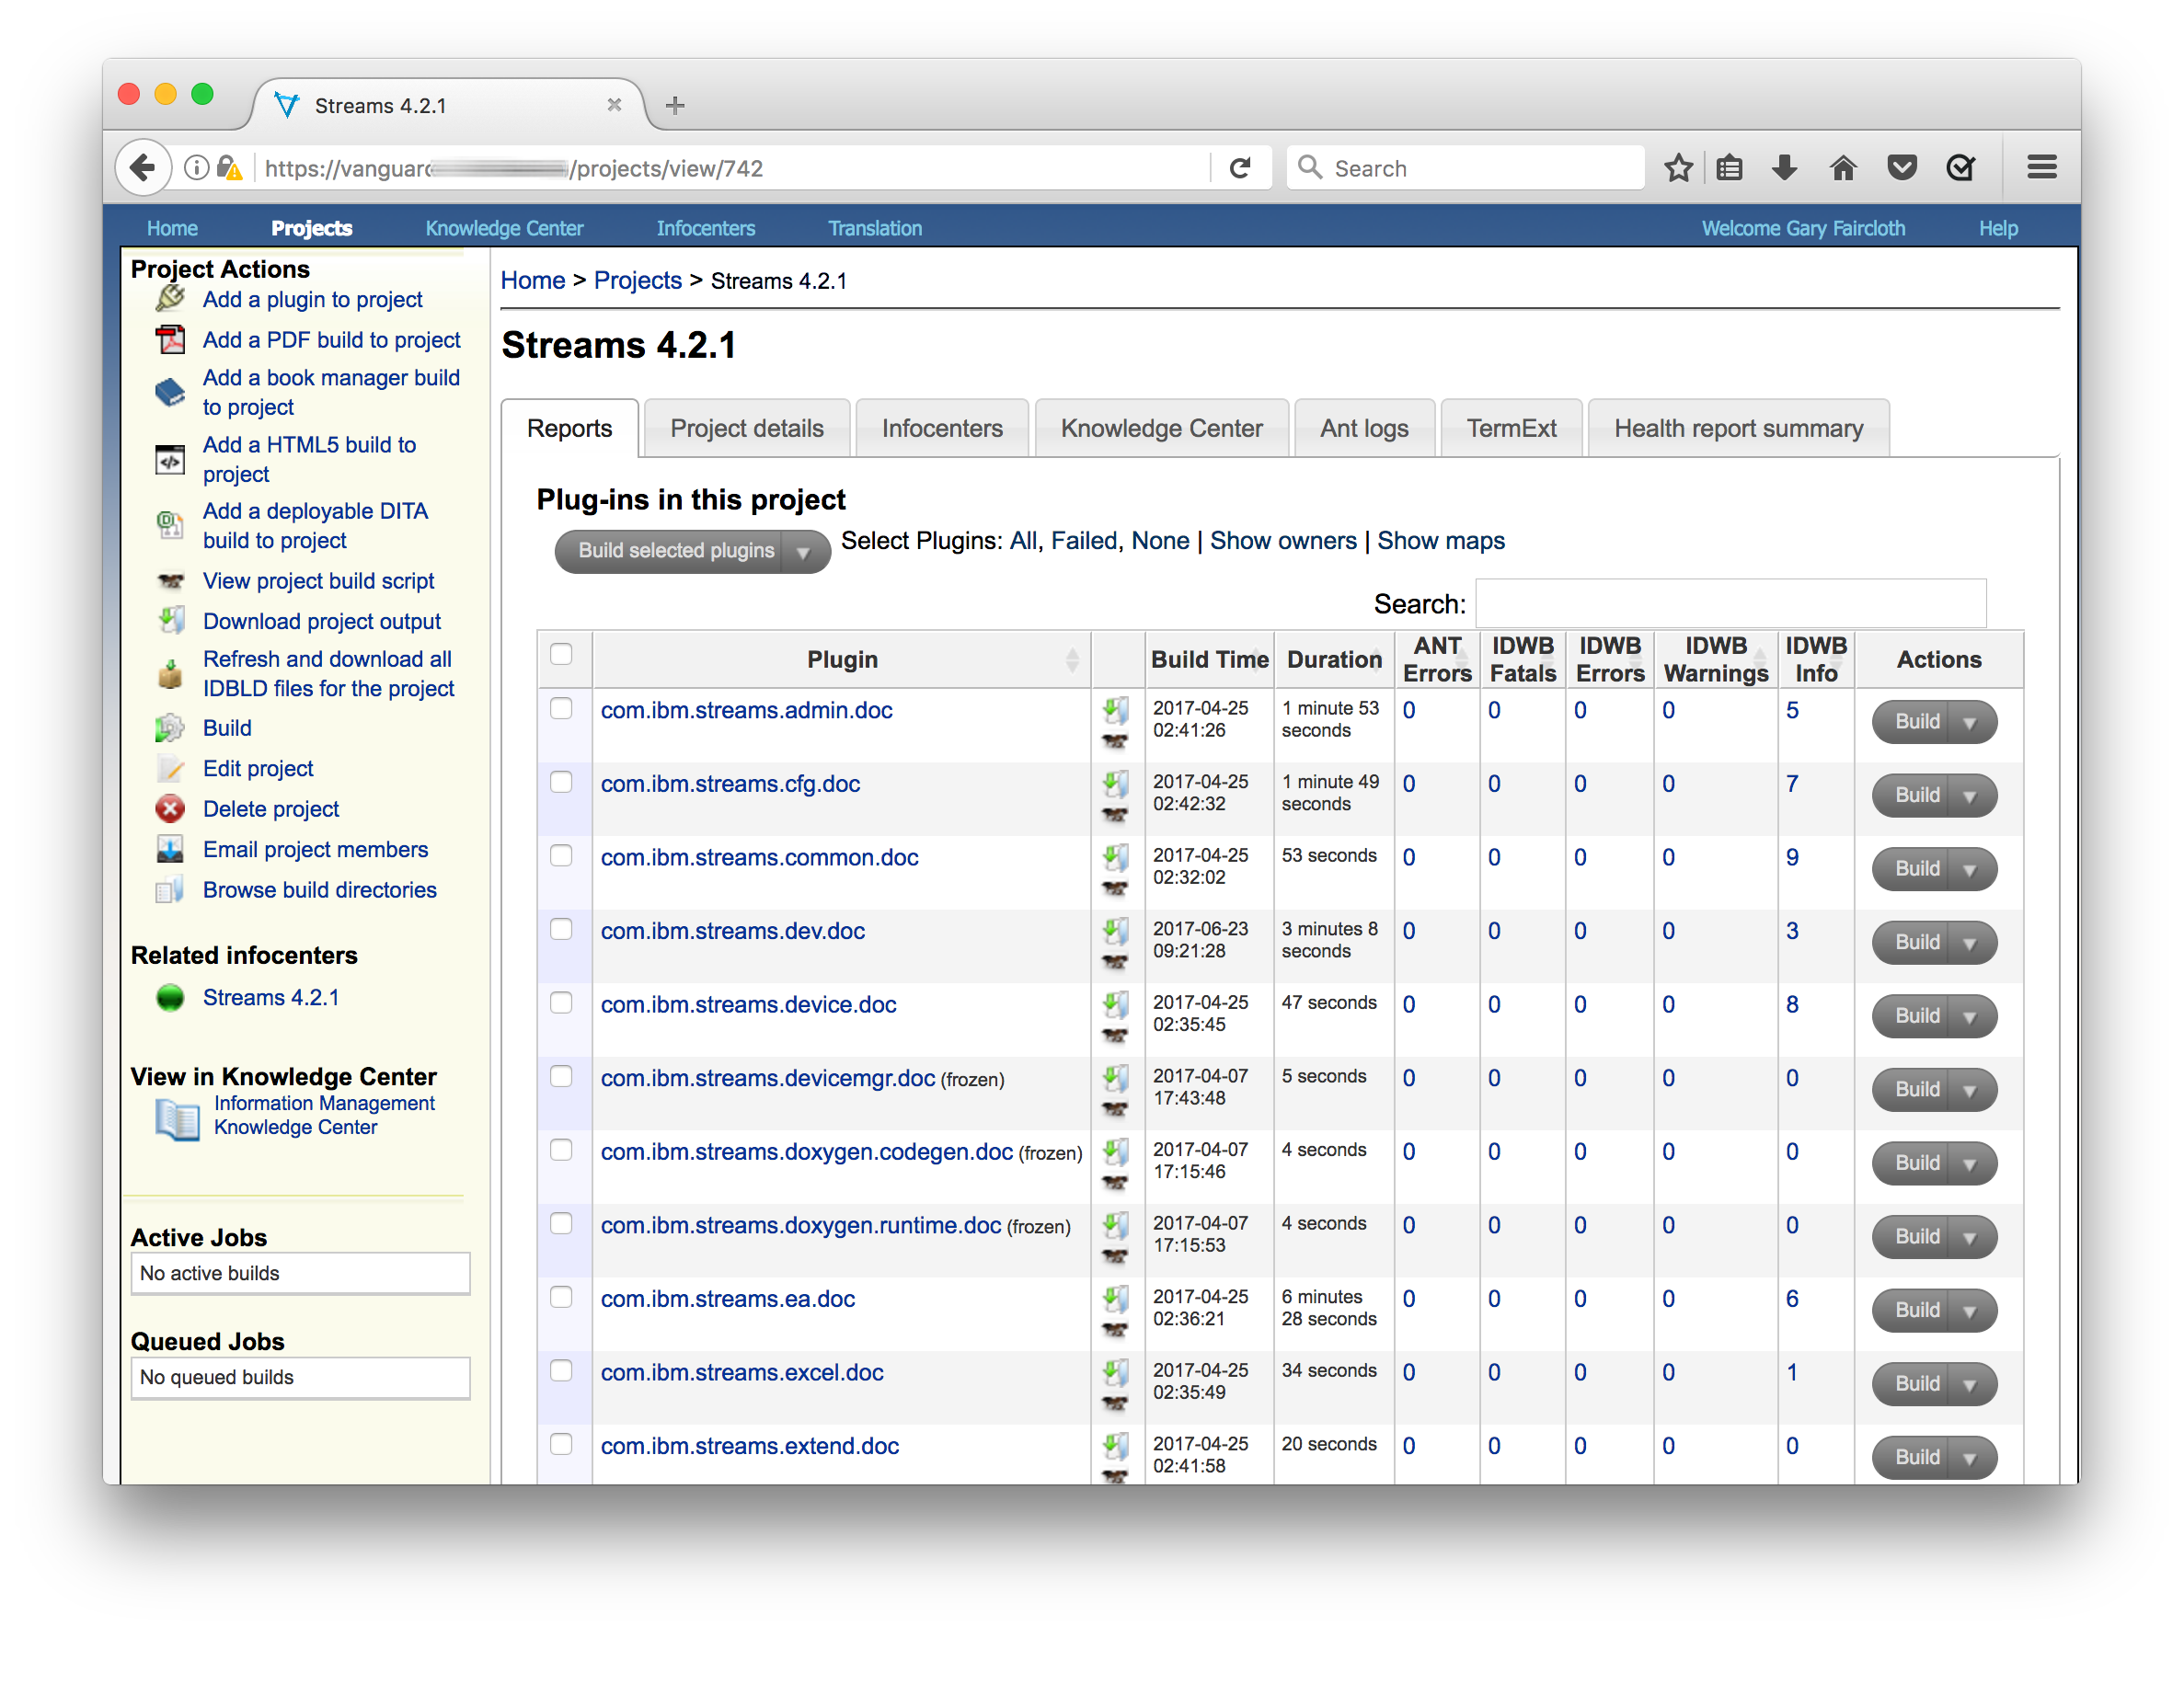Click the browser back arrow button

tap(143, 168)
